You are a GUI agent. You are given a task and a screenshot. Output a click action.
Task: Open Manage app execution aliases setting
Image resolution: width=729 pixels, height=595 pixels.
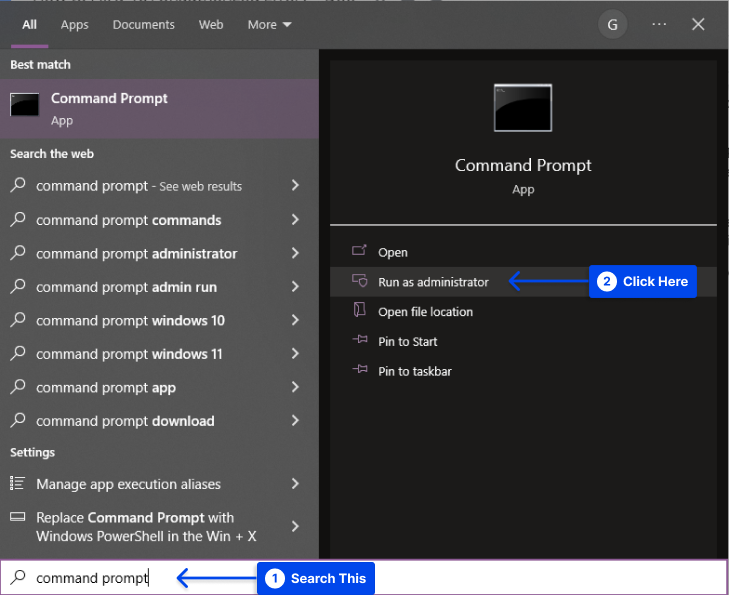159,484
